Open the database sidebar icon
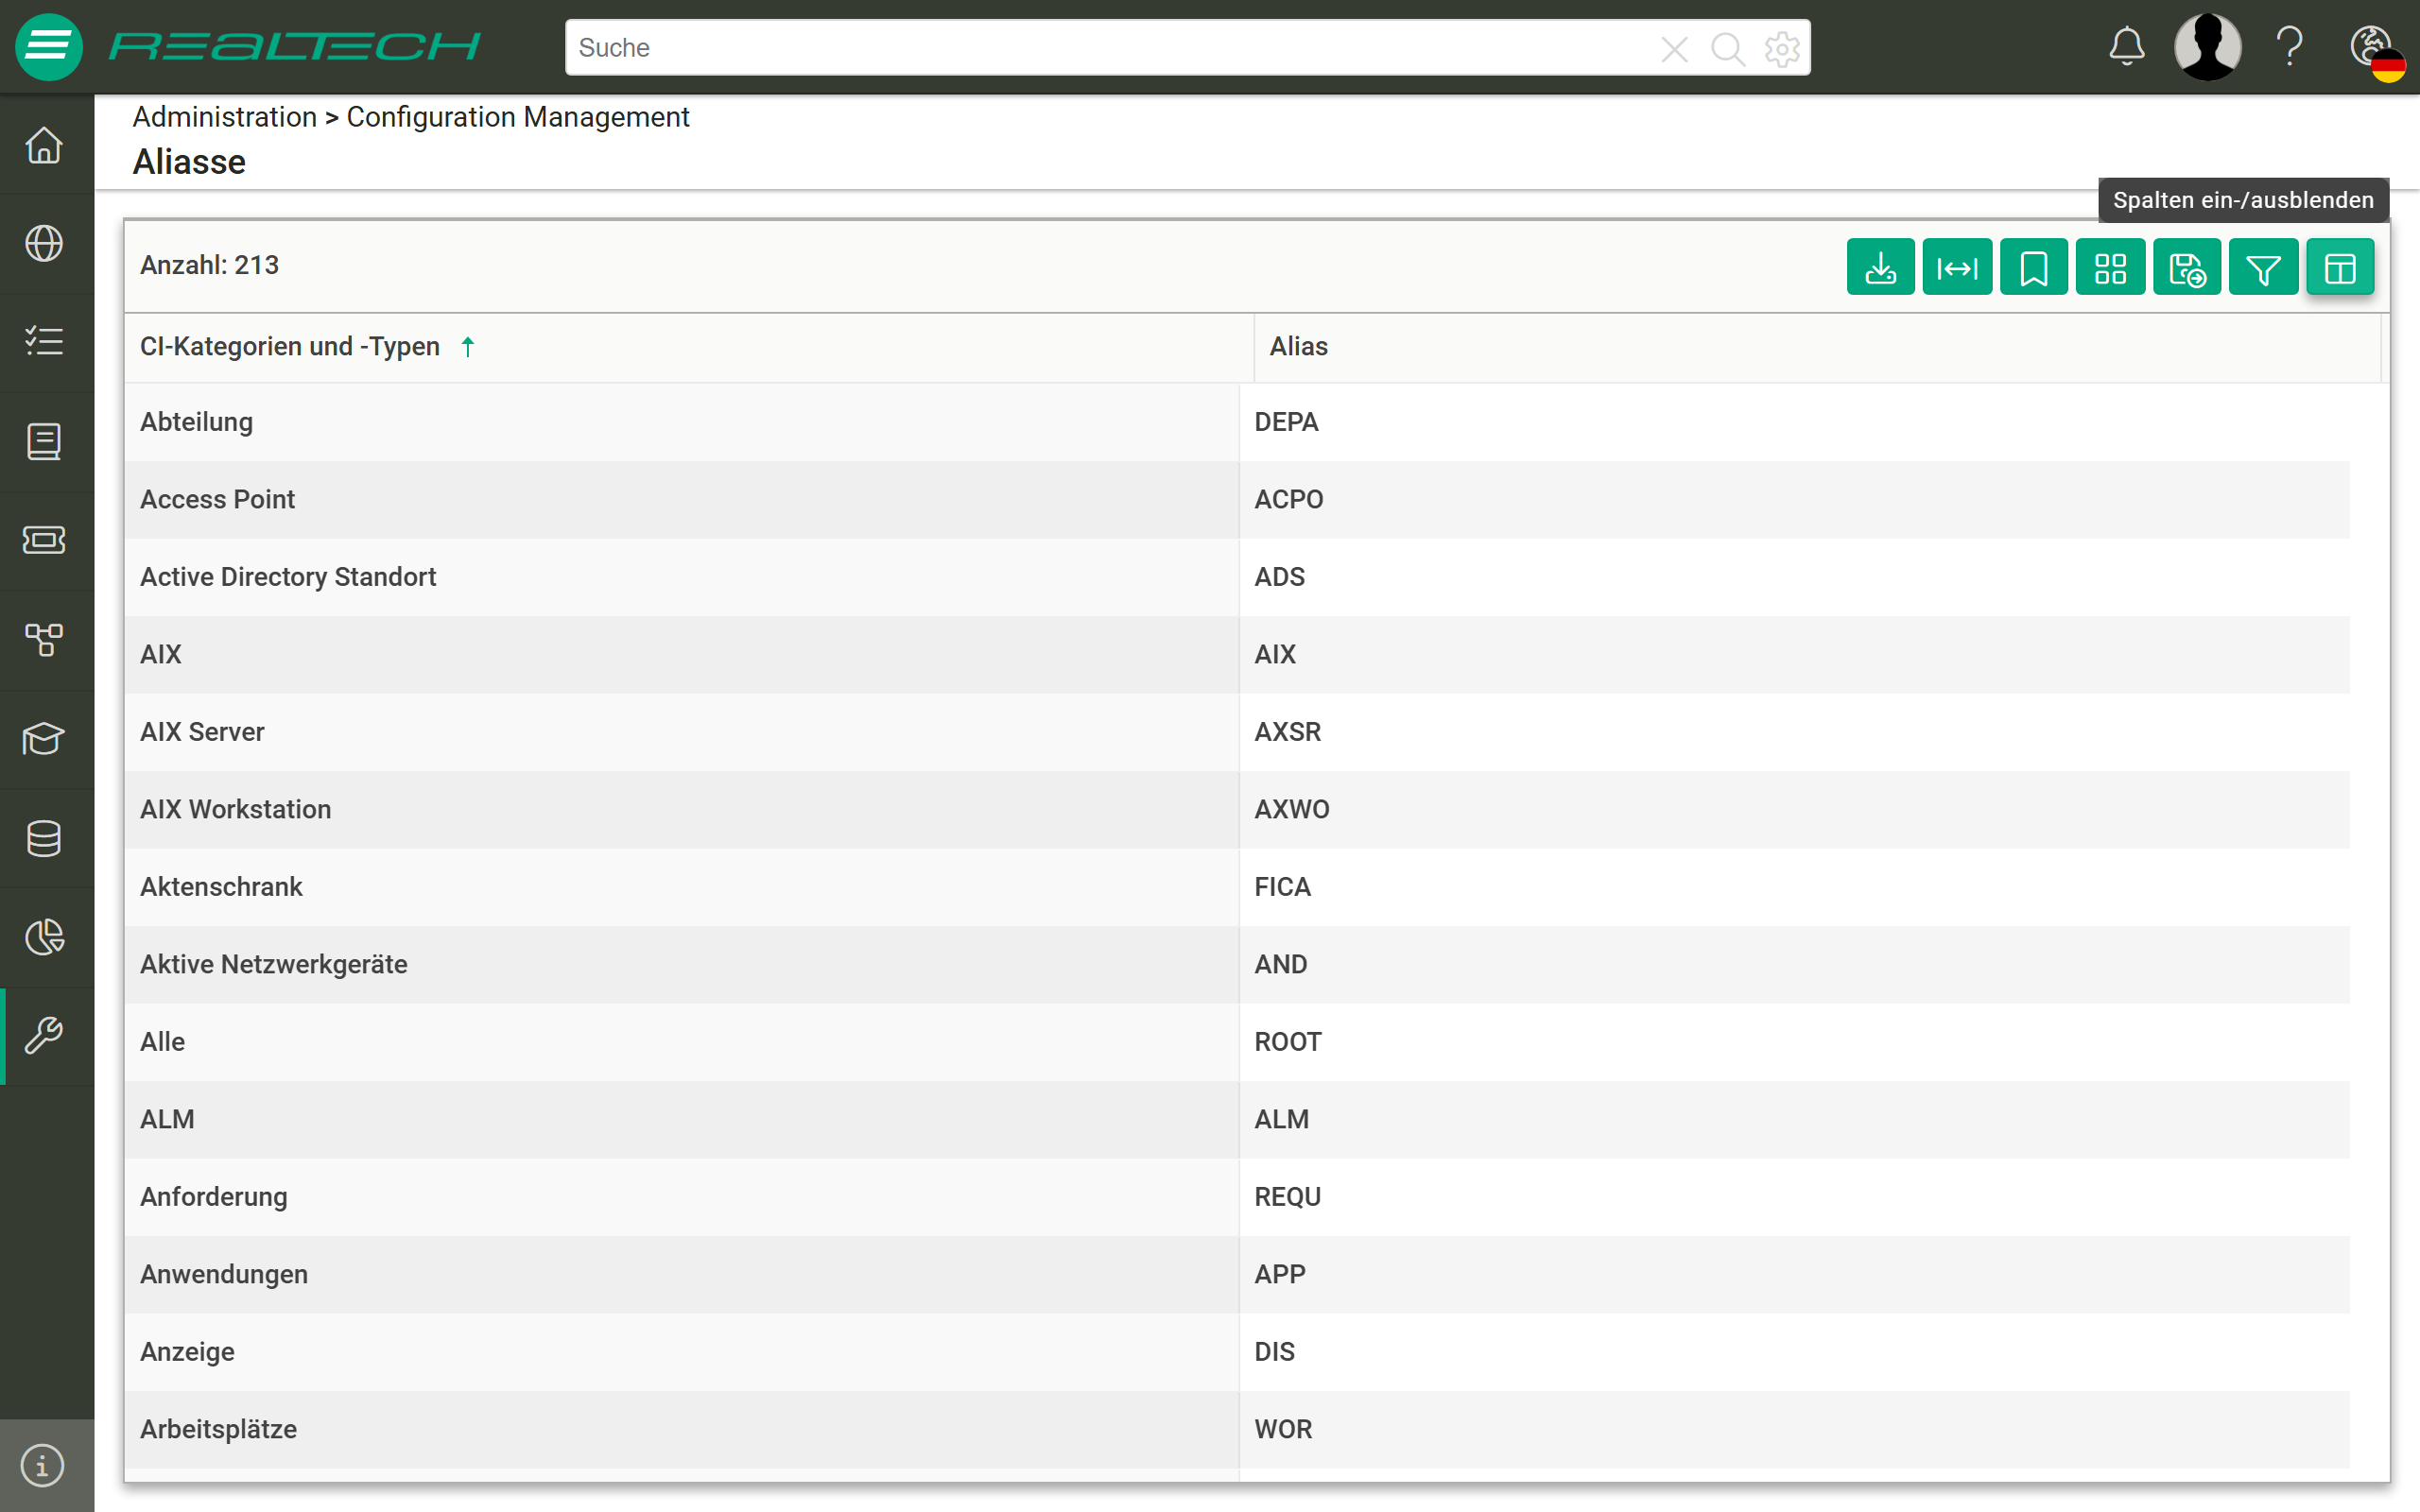This screenshot has width=2420, height=1512. click(44, 838)
